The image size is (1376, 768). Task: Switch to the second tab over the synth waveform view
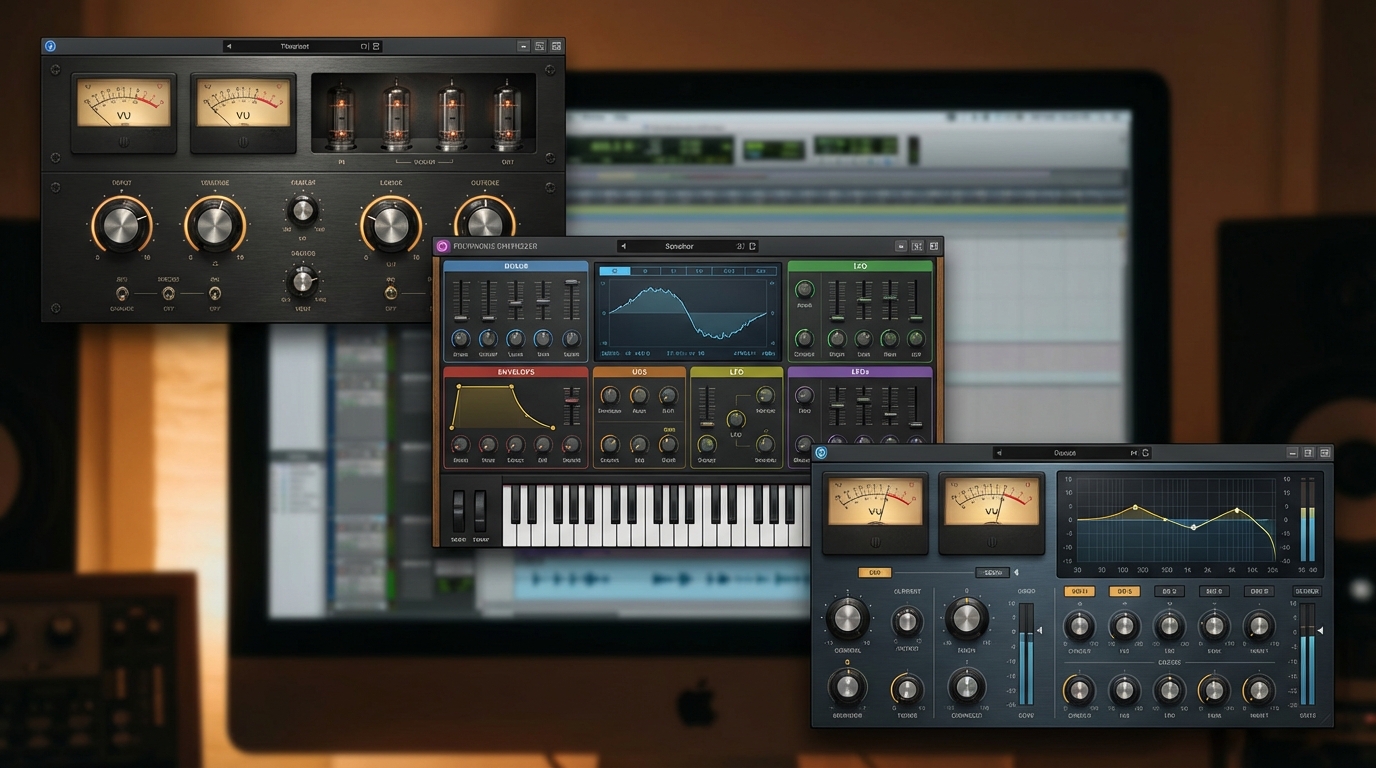pos(645,270)
